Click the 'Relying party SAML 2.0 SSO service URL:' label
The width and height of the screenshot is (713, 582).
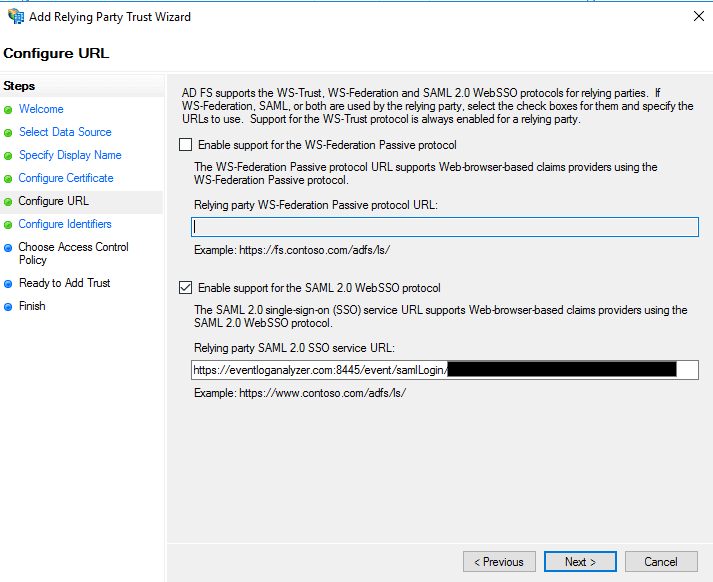[294, 348]
